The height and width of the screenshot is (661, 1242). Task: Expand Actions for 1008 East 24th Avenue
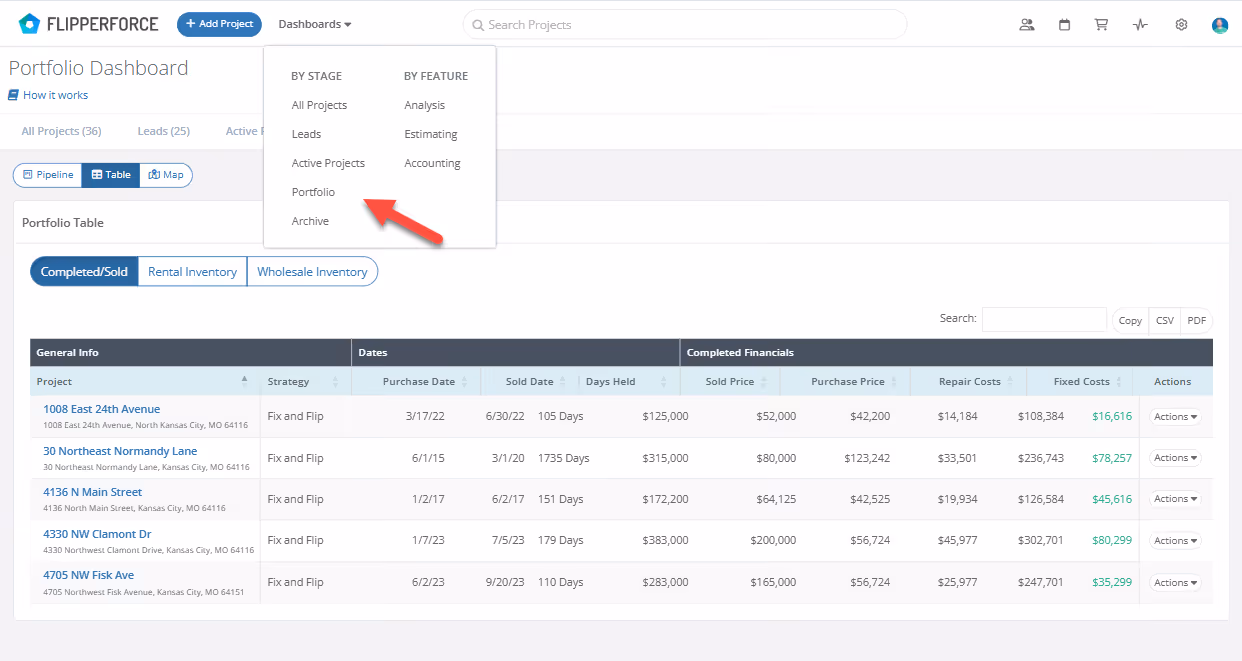click(1175, 416)
